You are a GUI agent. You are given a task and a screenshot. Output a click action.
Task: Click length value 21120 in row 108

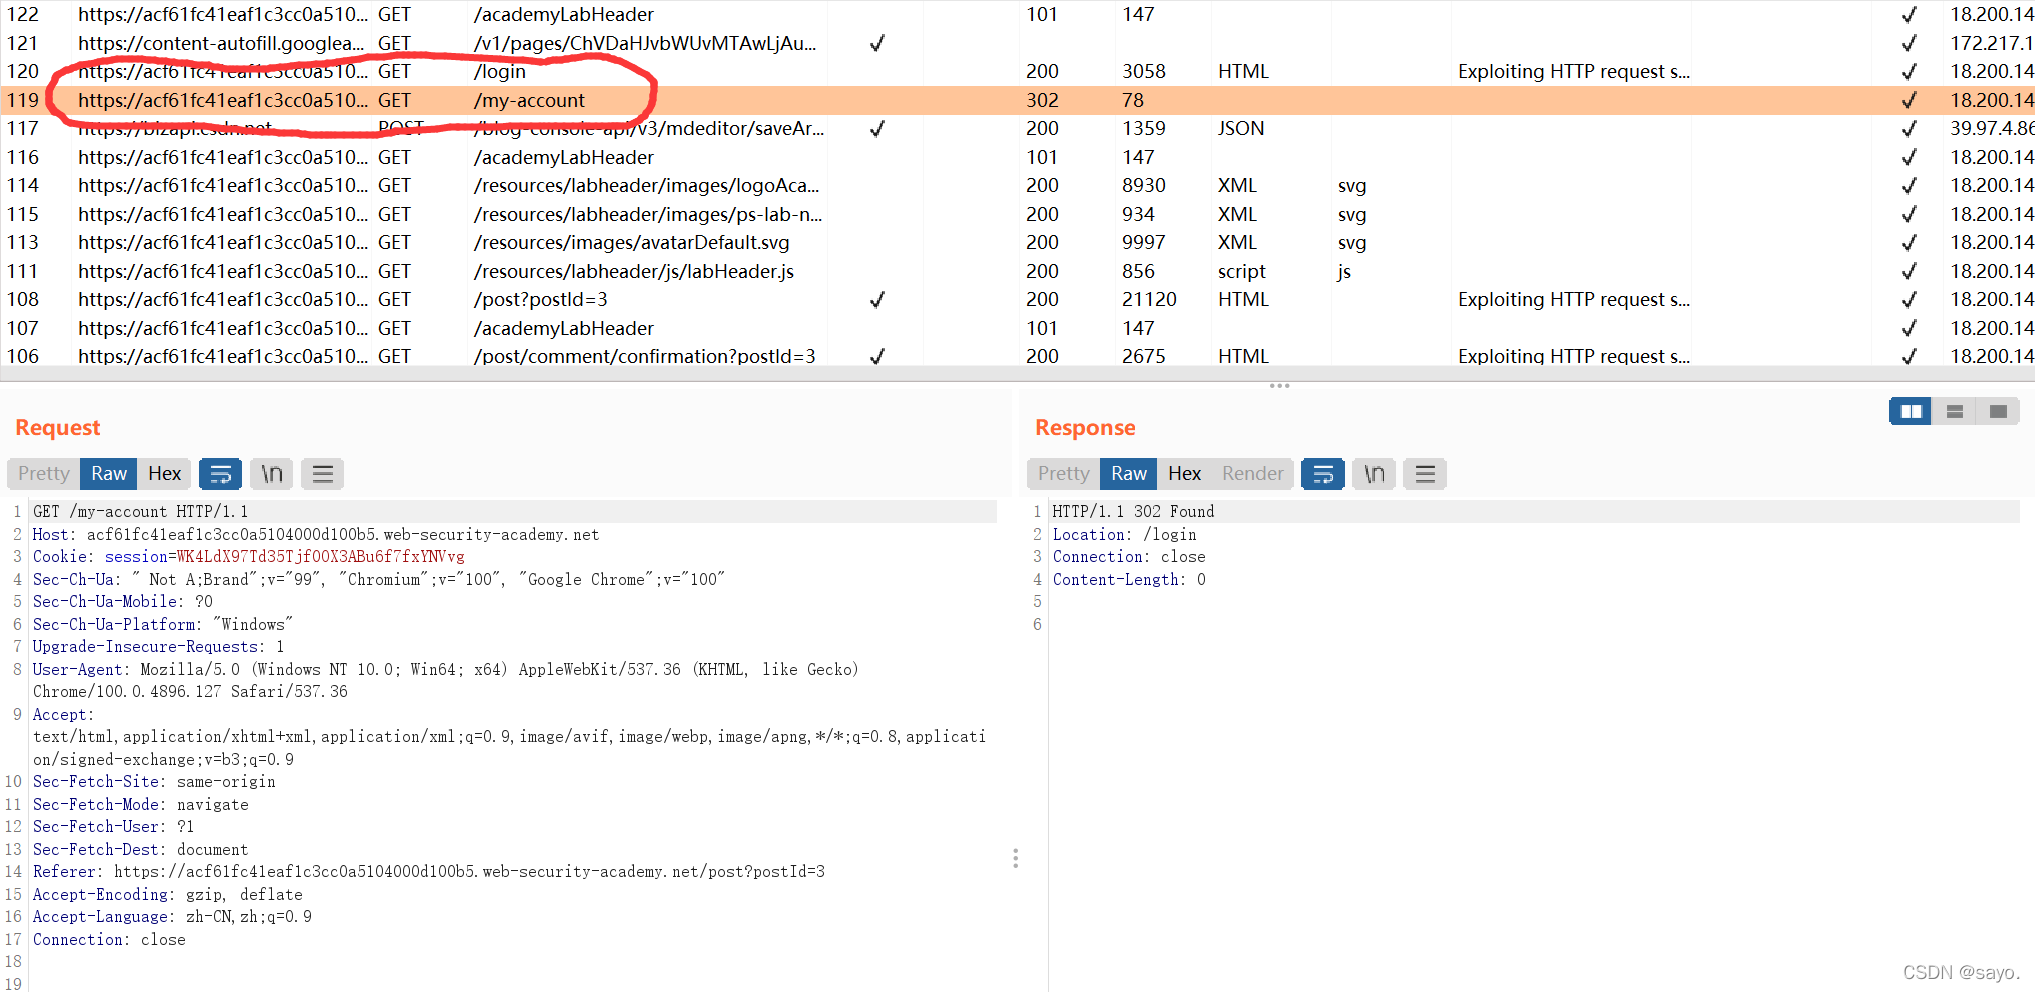point(1149,299)
